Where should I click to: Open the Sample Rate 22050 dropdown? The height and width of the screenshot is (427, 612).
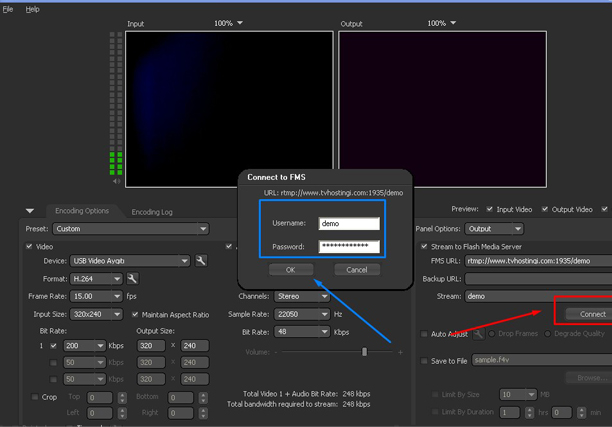pos(302,314)
